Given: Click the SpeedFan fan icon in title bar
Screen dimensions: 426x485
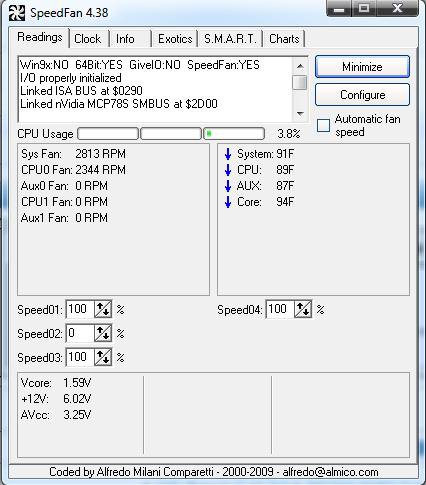Looking at the screenshot, I should (17, 13).
